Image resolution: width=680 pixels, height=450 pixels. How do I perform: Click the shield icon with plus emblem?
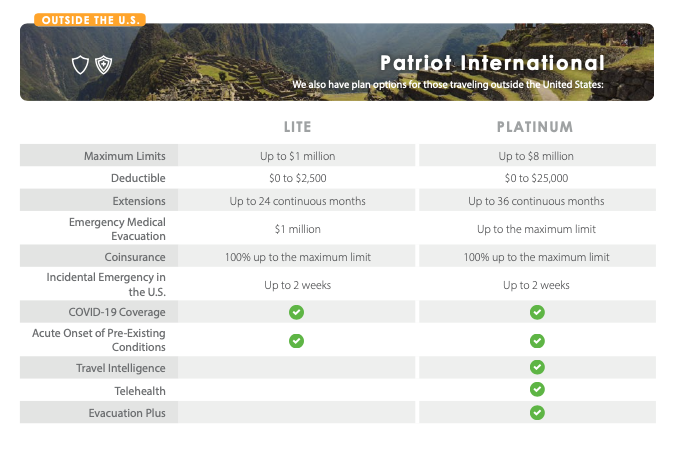103,65
